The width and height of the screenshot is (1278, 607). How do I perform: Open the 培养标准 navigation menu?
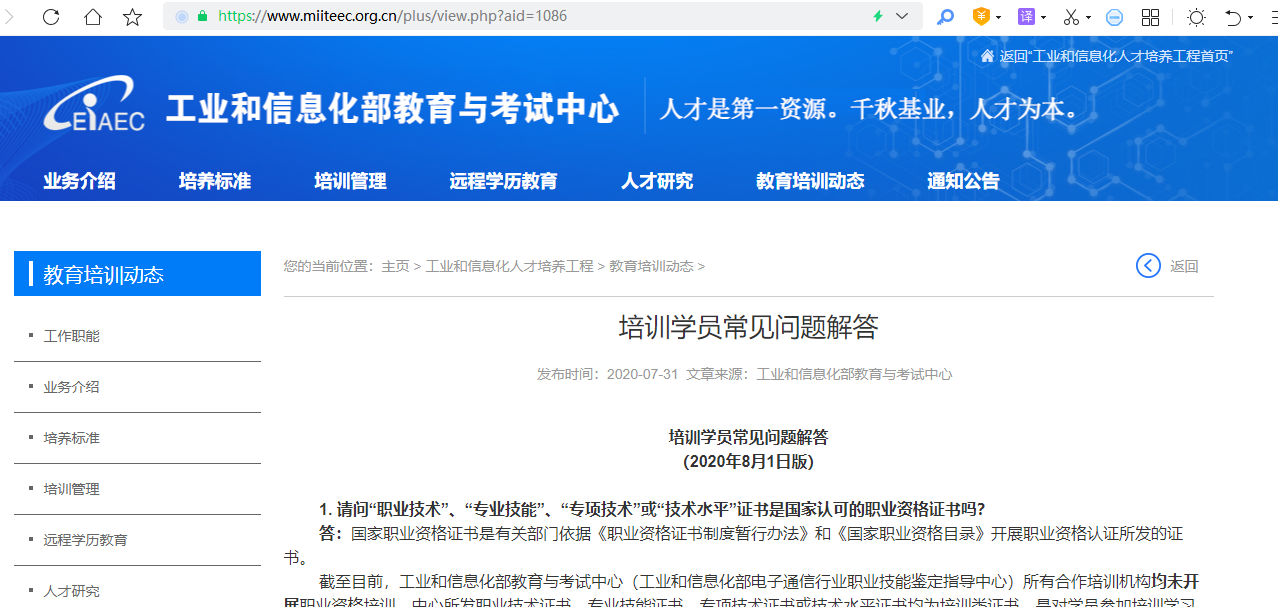point(215,181)
